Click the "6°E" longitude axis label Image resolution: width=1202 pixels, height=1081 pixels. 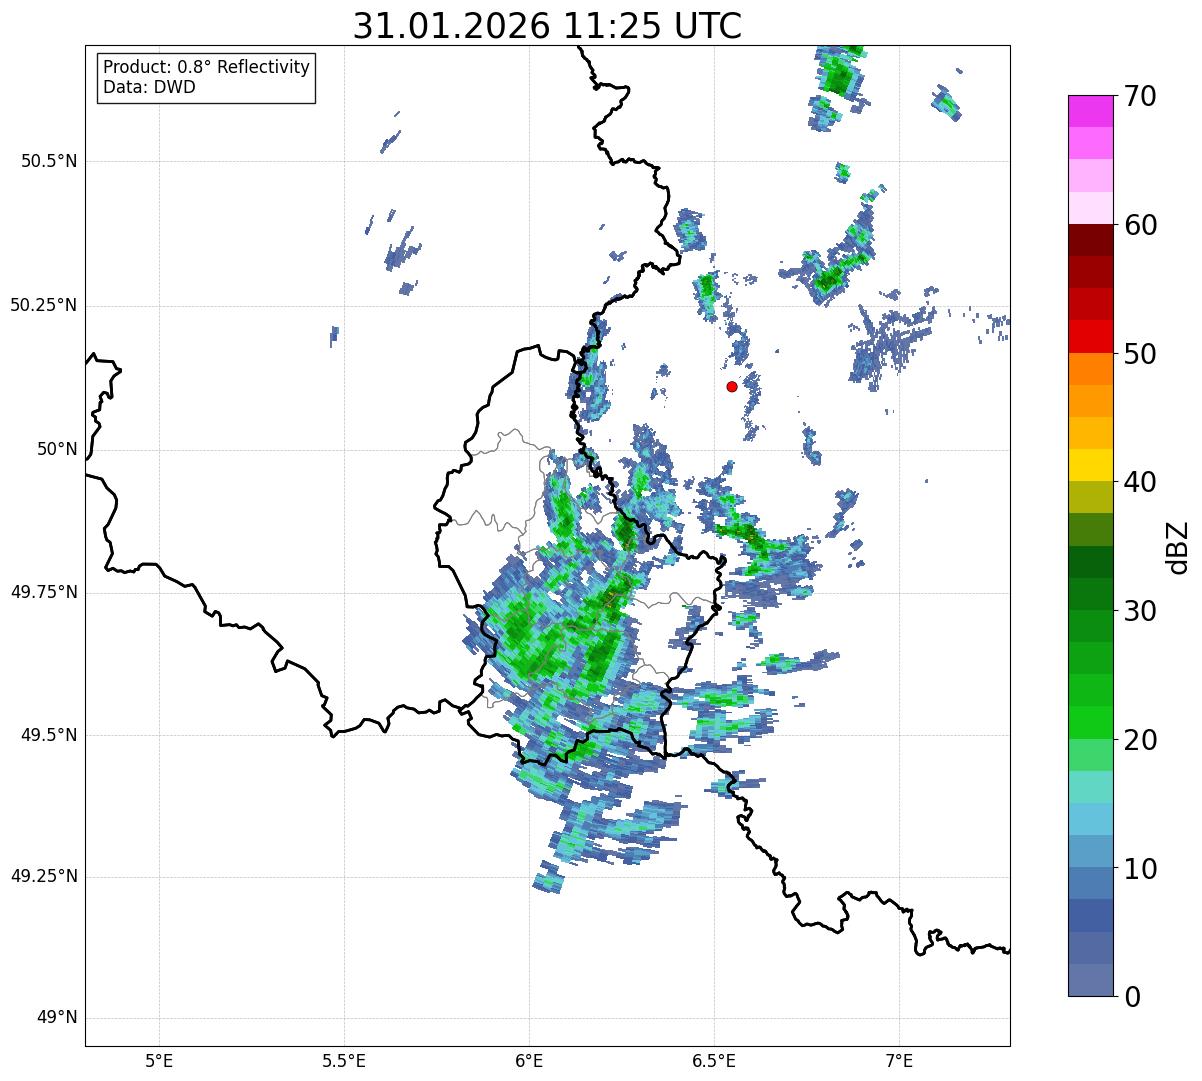point(529,1061)
